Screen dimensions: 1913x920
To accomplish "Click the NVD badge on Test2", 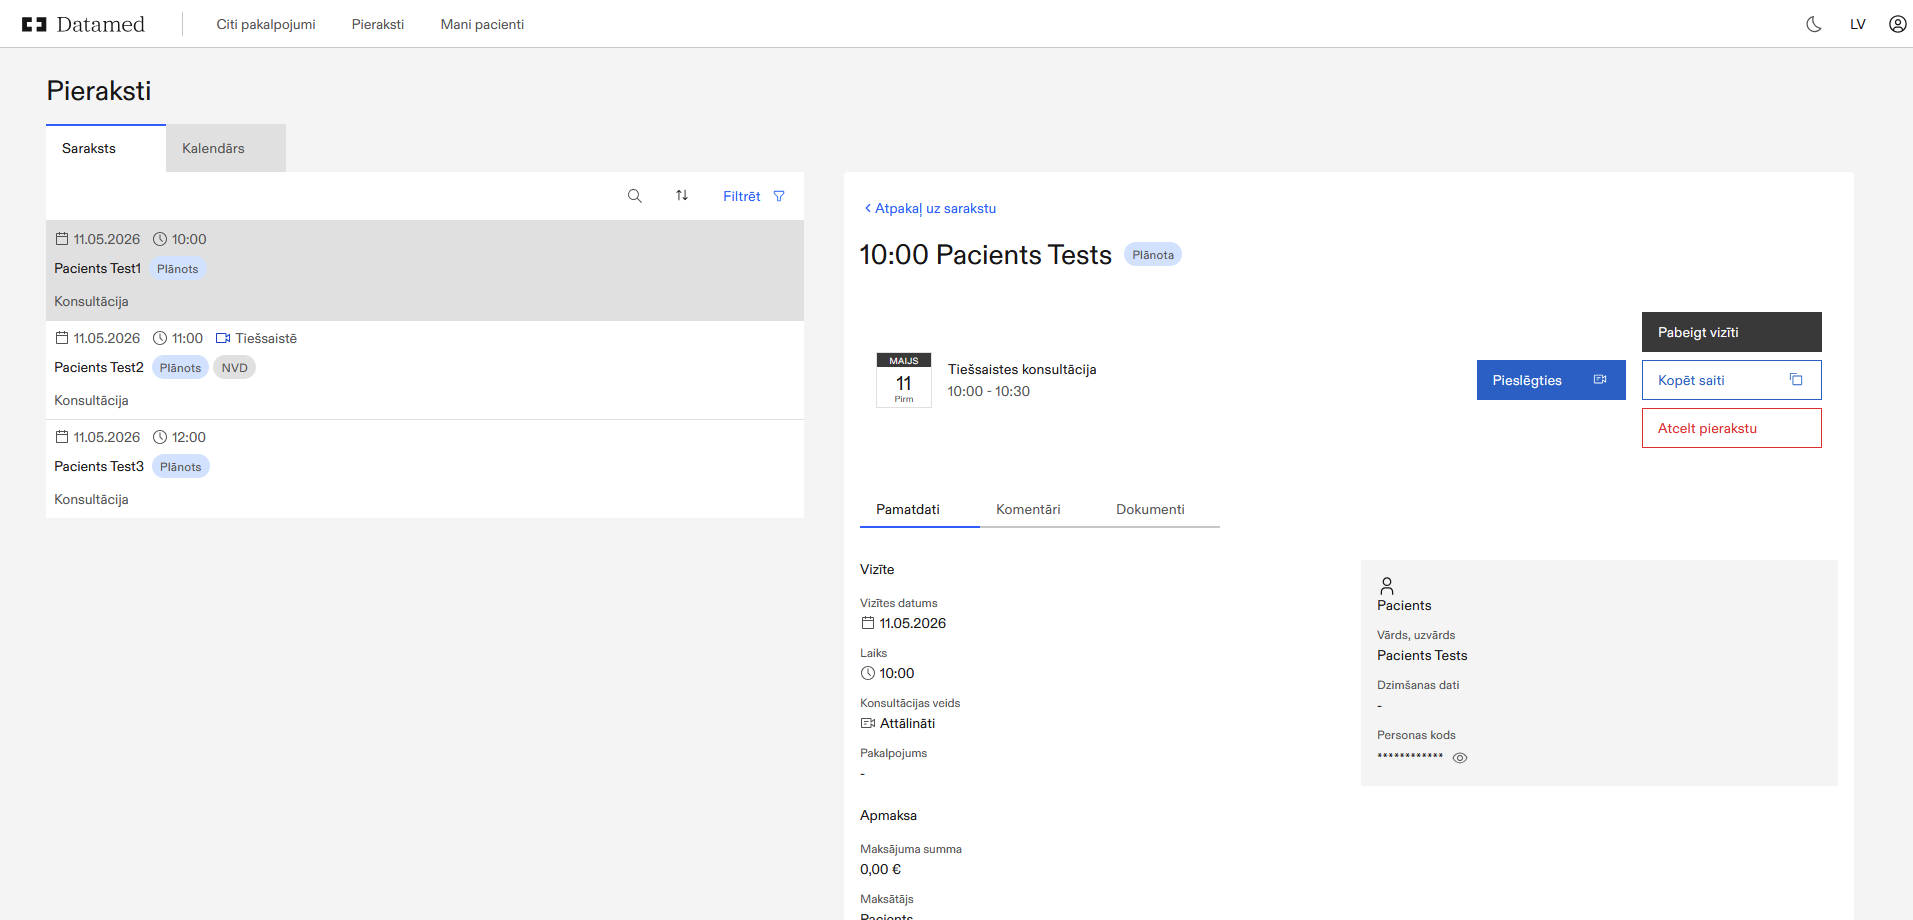I will click(x=235, y=368).
